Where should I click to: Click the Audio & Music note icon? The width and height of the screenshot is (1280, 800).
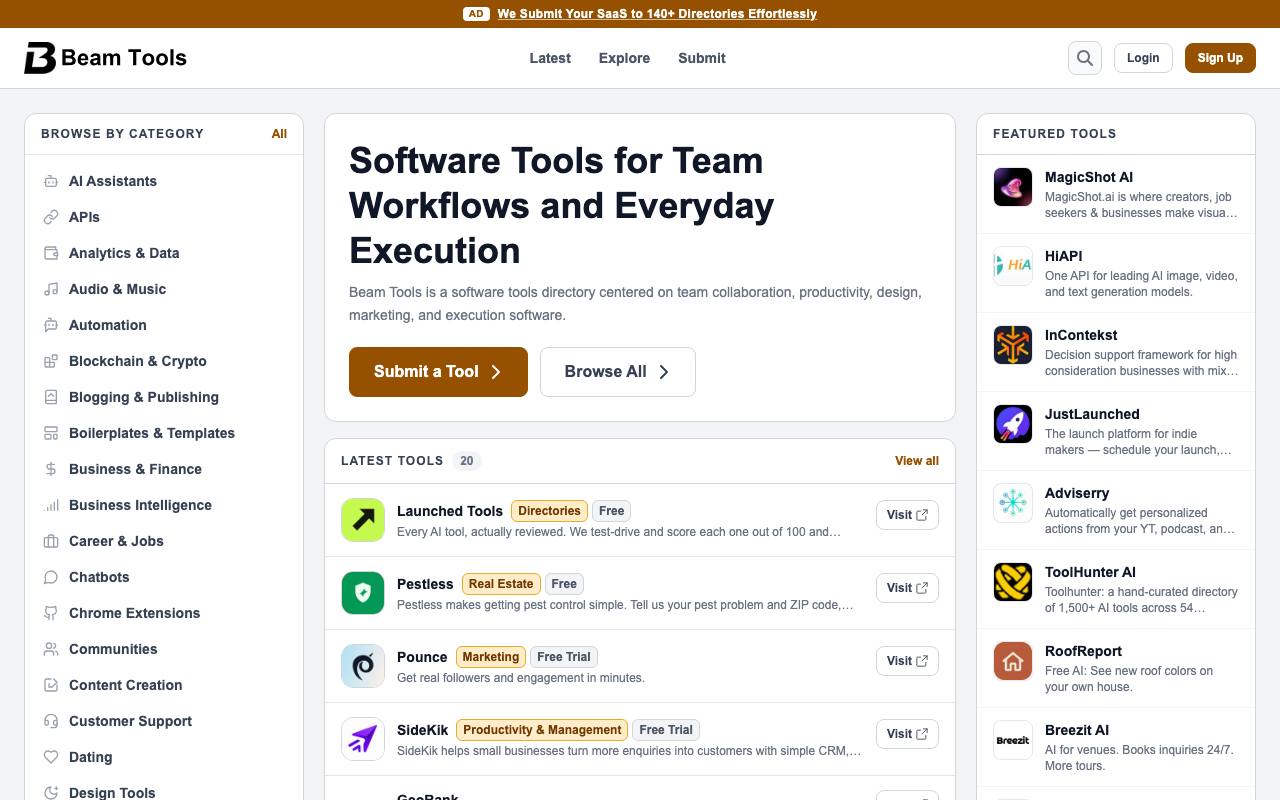pyautogui.click(x=51, y=289)
